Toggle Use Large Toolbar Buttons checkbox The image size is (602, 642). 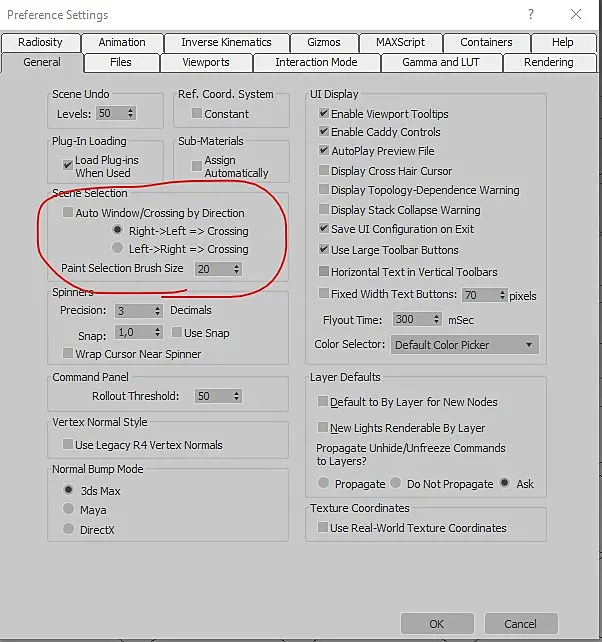[x=324, y=249]
